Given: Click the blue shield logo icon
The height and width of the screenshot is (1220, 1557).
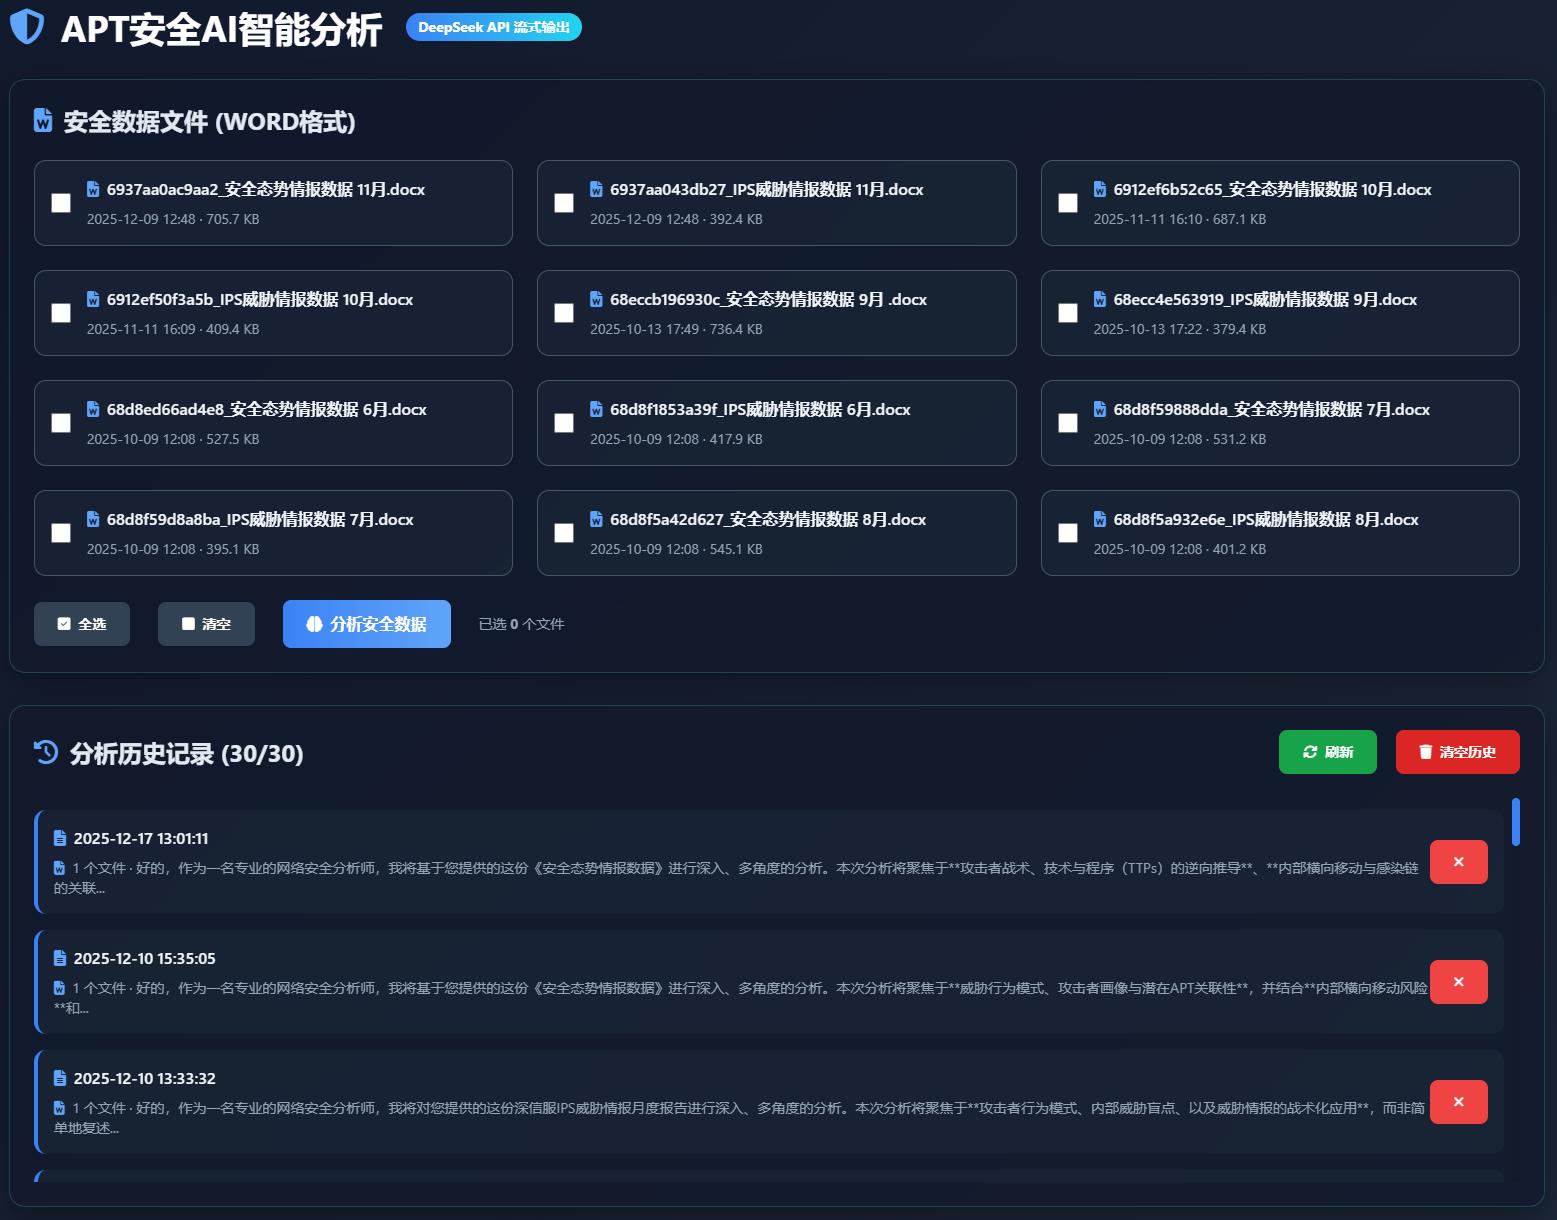Looking at the screenshot, I should tap(27, 27).
